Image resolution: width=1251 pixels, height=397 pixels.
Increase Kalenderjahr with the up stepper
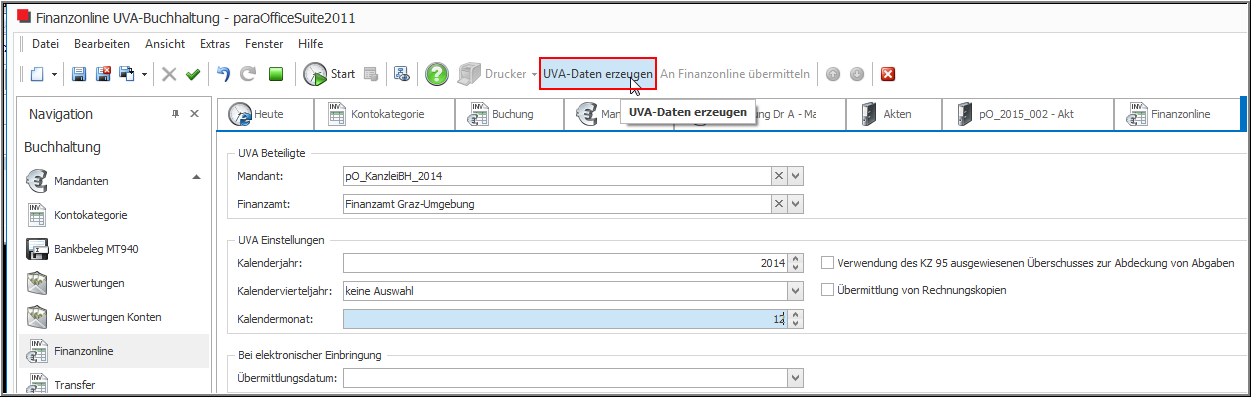(x=796, y=259)
